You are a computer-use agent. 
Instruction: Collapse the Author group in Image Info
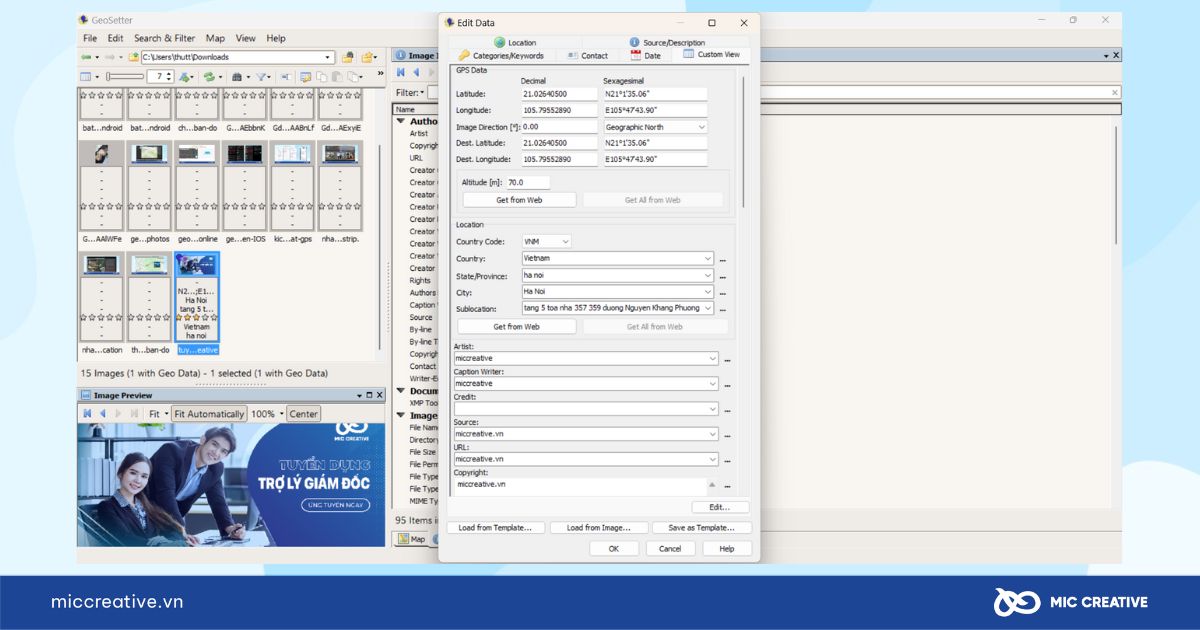point(401,121)
